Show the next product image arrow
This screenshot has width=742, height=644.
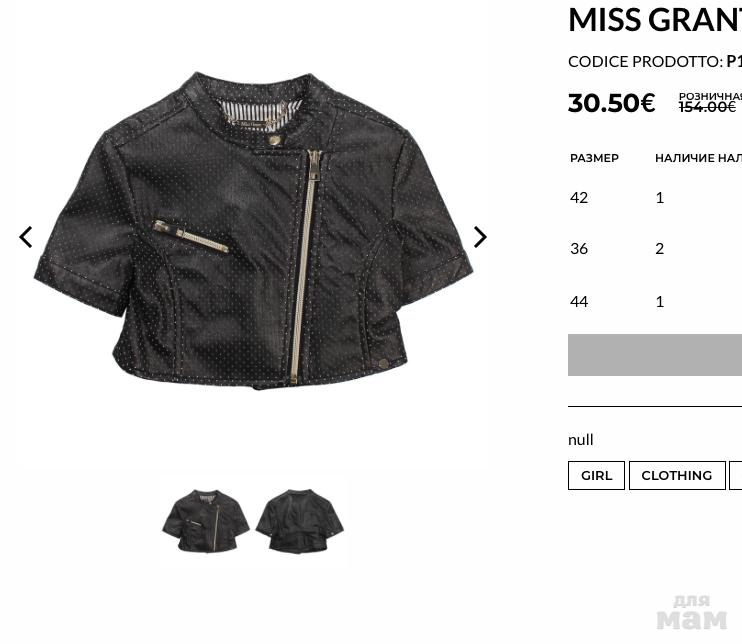pos(480,237)
